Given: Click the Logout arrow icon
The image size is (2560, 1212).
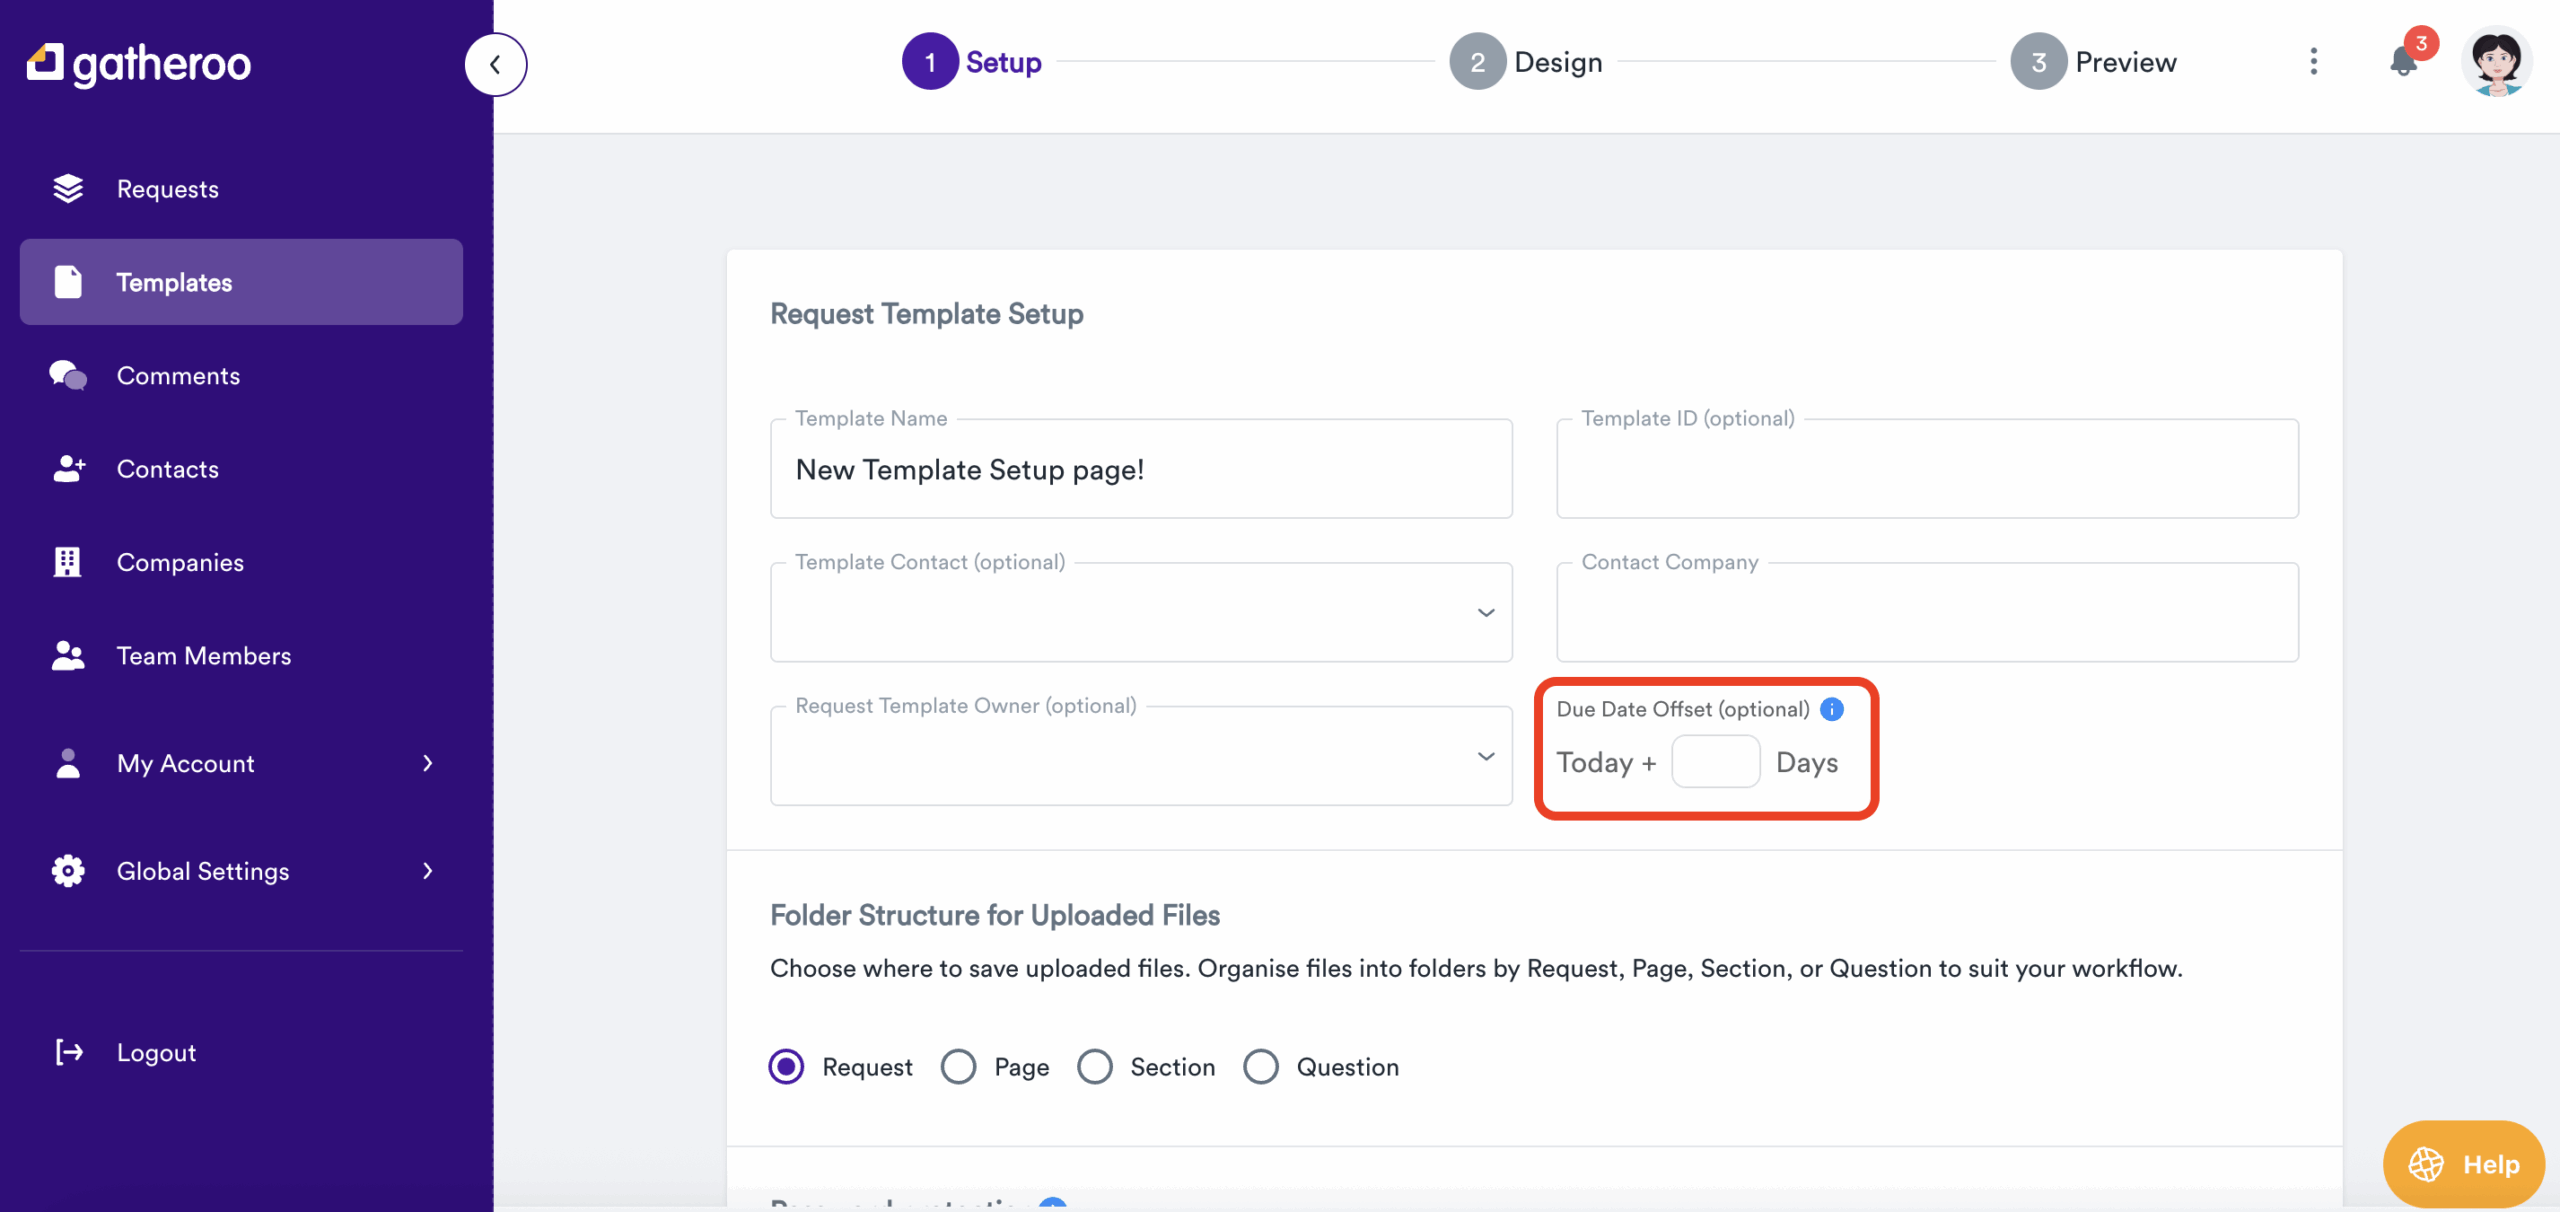Looking at the screenshot, I should [x=68, y=1052].
